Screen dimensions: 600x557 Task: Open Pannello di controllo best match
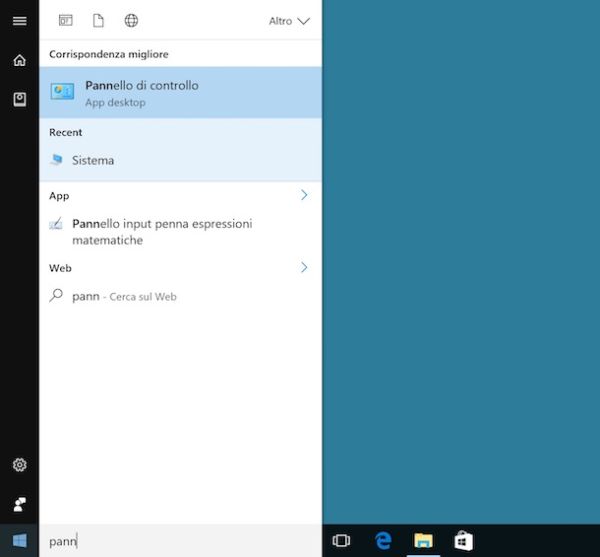181,93
